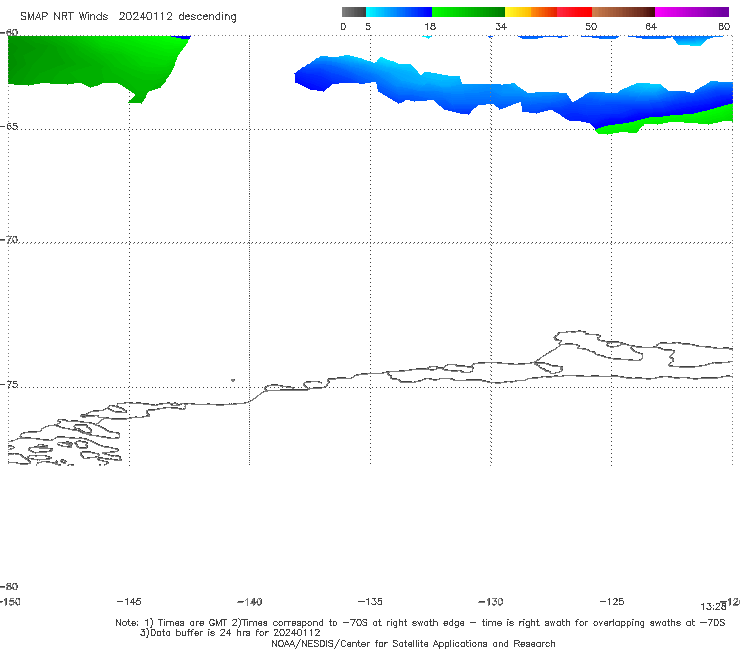740x650 pixels.
Task: Click the color bar label '18'
Action: tap(430, 27)
